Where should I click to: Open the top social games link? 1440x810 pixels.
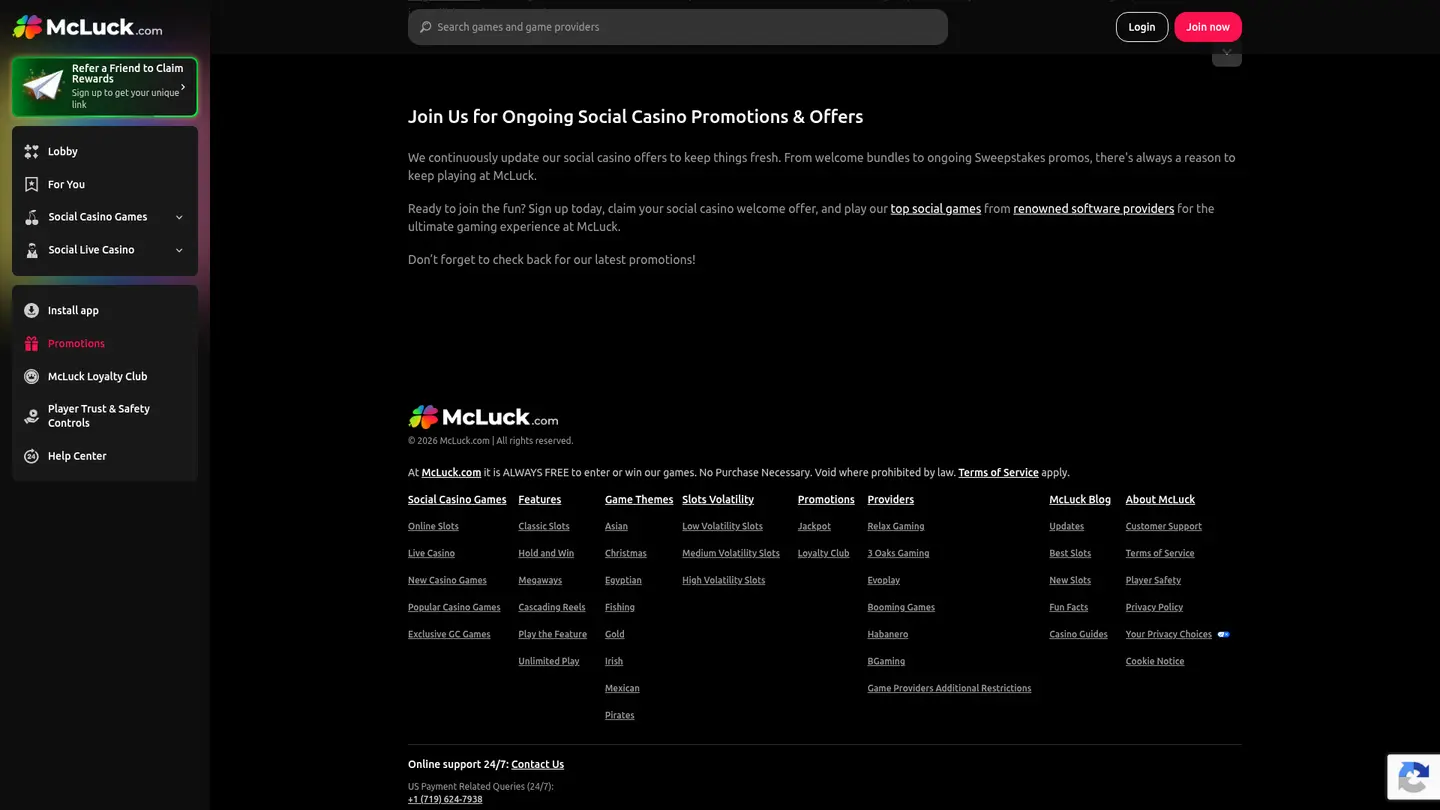(936, 209)
